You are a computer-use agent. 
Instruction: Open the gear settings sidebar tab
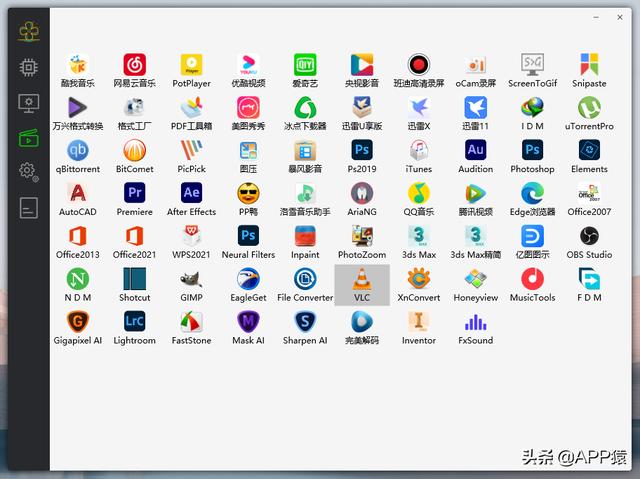pos(29,171)
